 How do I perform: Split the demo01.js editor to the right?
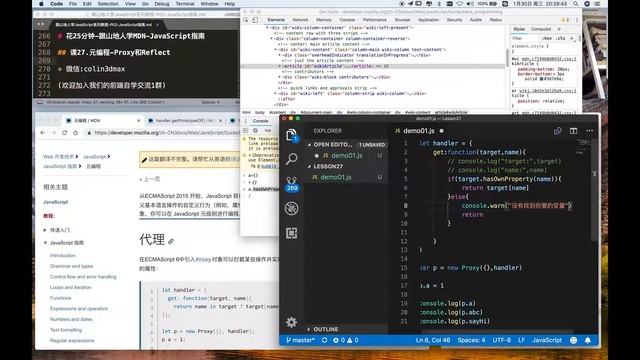[x=573, y=131]
